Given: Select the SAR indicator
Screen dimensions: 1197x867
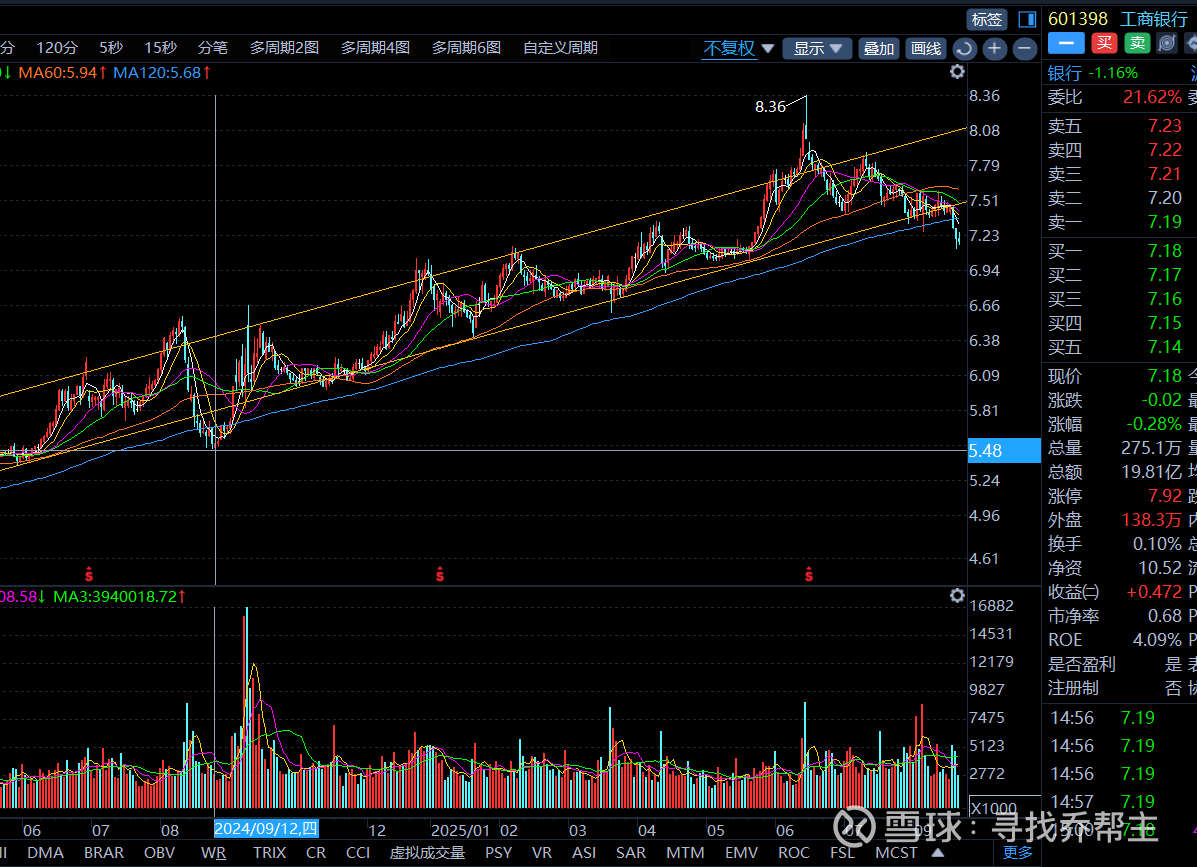Looking at the screenshot, I should (x=631, y=852).
